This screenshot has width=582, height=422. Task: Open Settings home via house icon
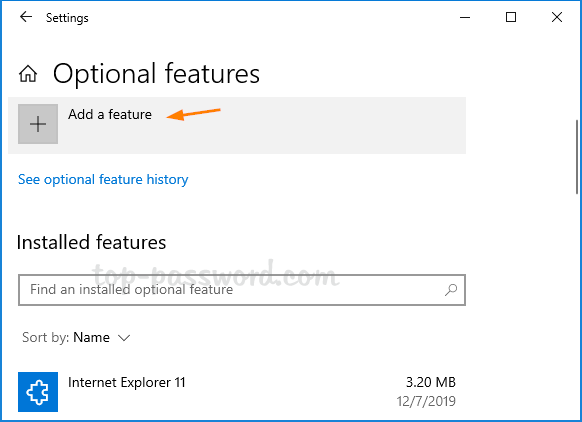[28, 73]
